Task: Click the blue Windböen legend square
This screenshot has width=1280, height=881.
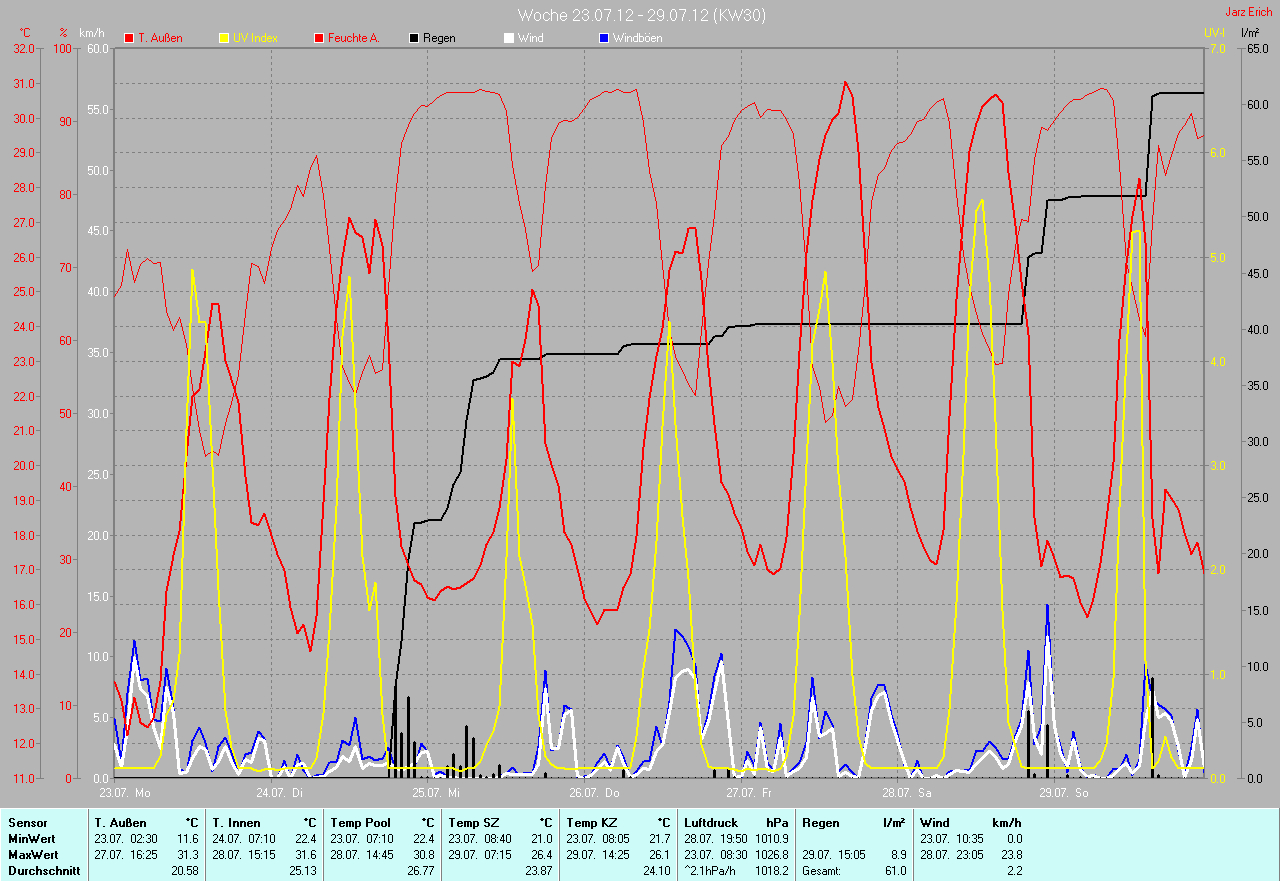Action: (x=604, y=38)
